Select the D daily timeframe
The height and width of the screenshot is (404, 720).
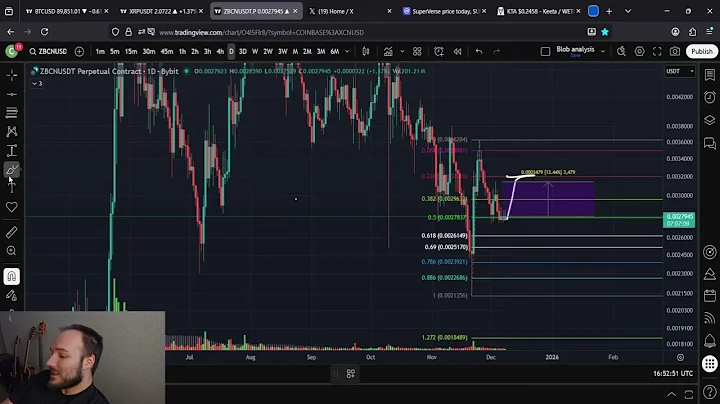(x=231, y=51)
